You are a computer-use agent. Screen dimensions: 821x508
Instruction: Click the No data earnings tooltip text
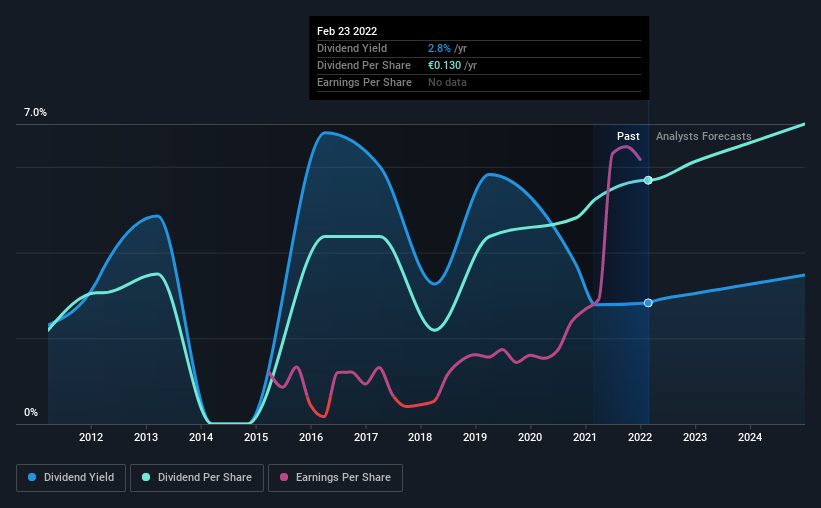[x=447, y=82]
